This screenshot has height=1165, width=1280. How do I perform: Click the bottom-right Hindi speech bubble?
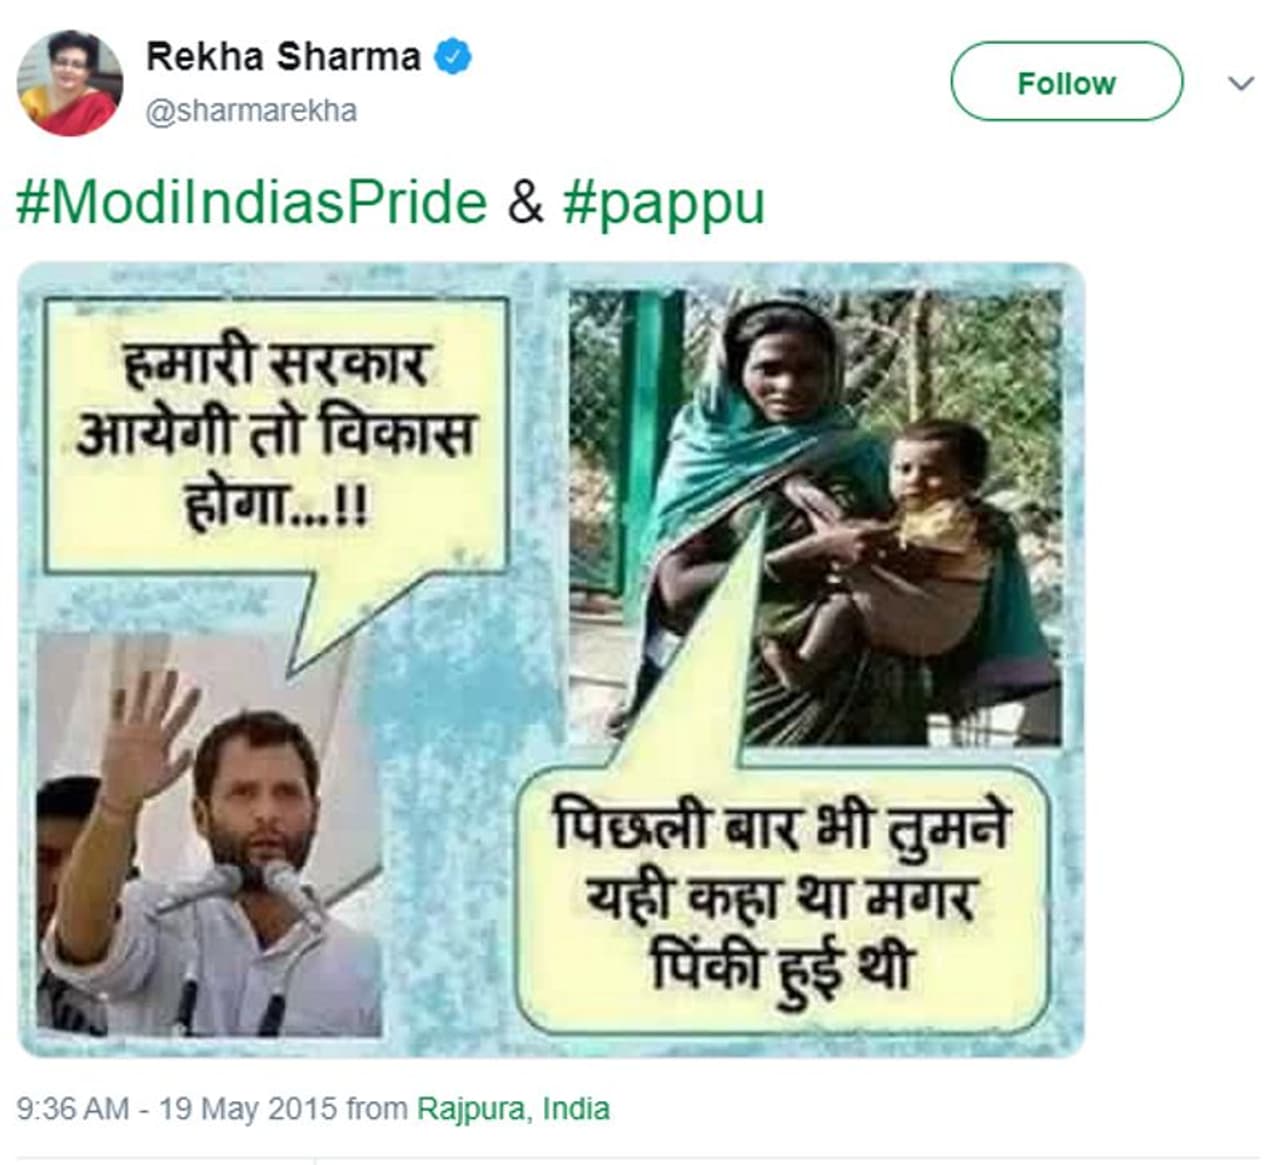[780, 898]
